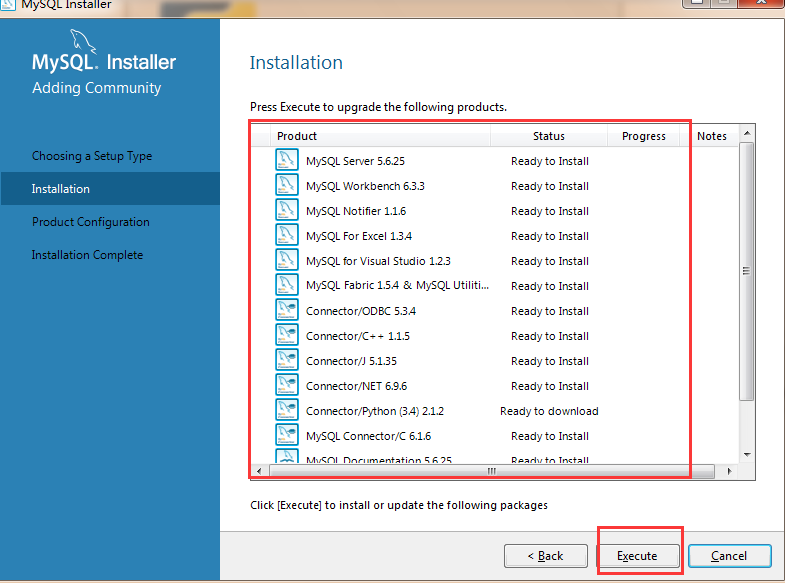This screenshot has width=785, height=583.
Task: Click the MySQL Notifier 1.1.6 product icon
Action: click(x=287, y=210)
